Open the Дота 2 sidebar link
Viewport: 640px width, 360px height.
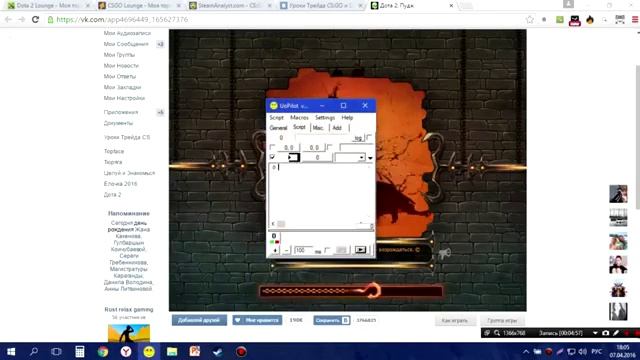pyautogui.click(x=112, y=195)
